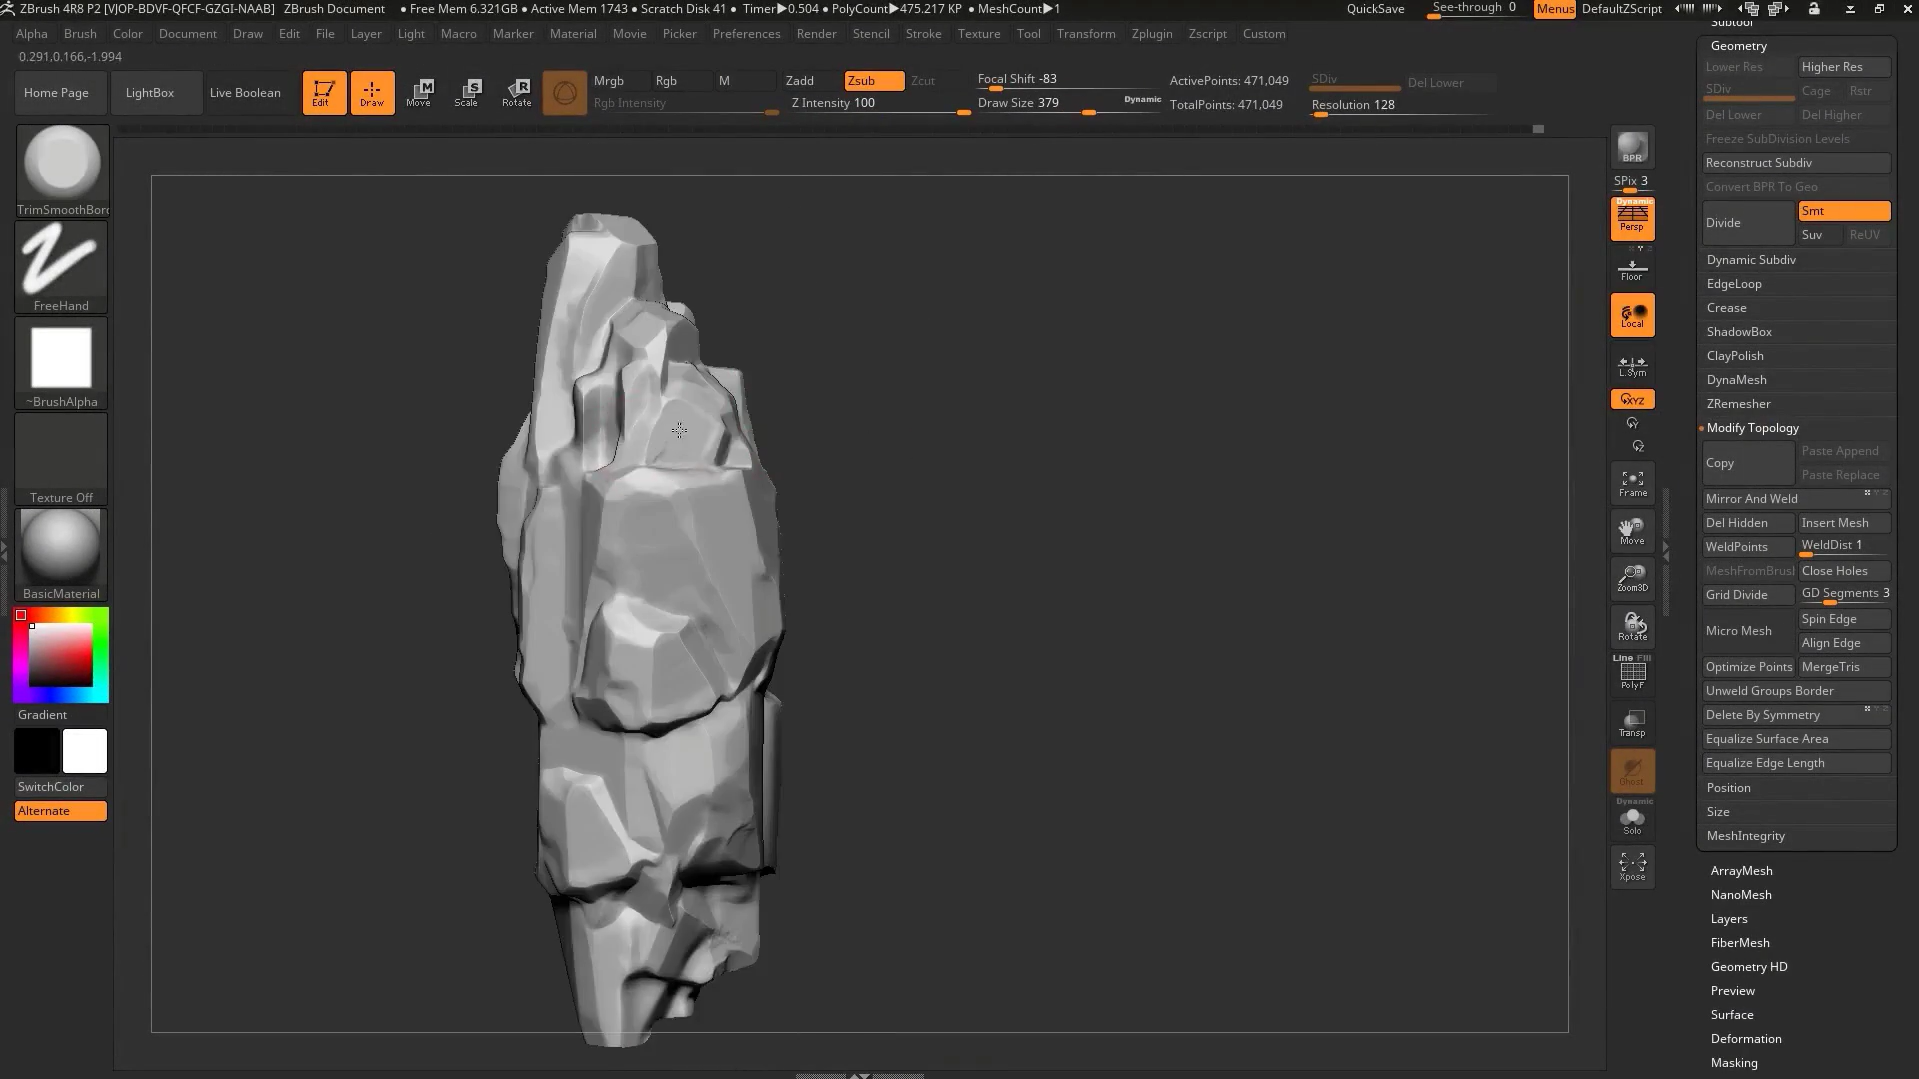Click the Frame mesh icon
Viewport: 1919px width, 1079px height.
(x=1632, y=483)
